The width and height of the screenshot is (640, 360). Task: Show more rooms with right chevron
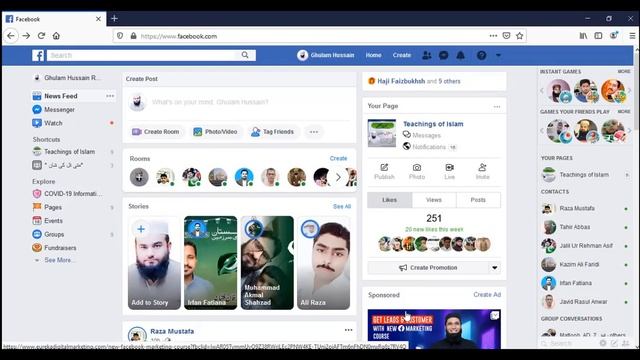[338, 178]
